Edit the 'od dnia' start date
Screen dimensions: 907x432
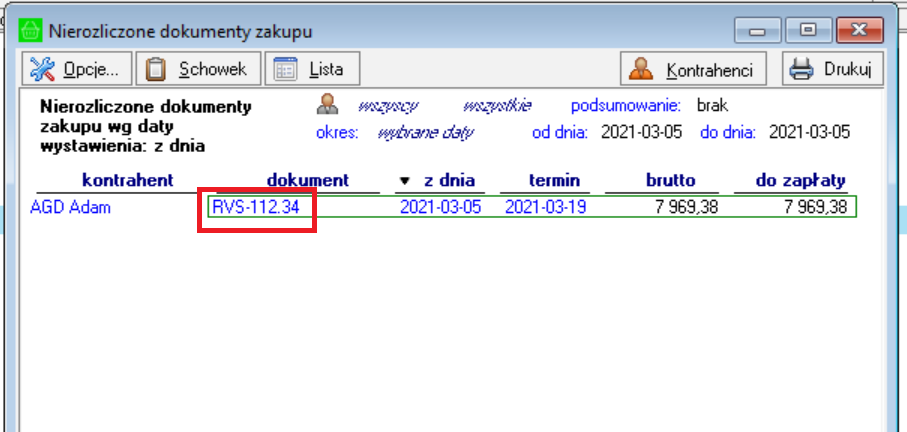coord(641,132)
